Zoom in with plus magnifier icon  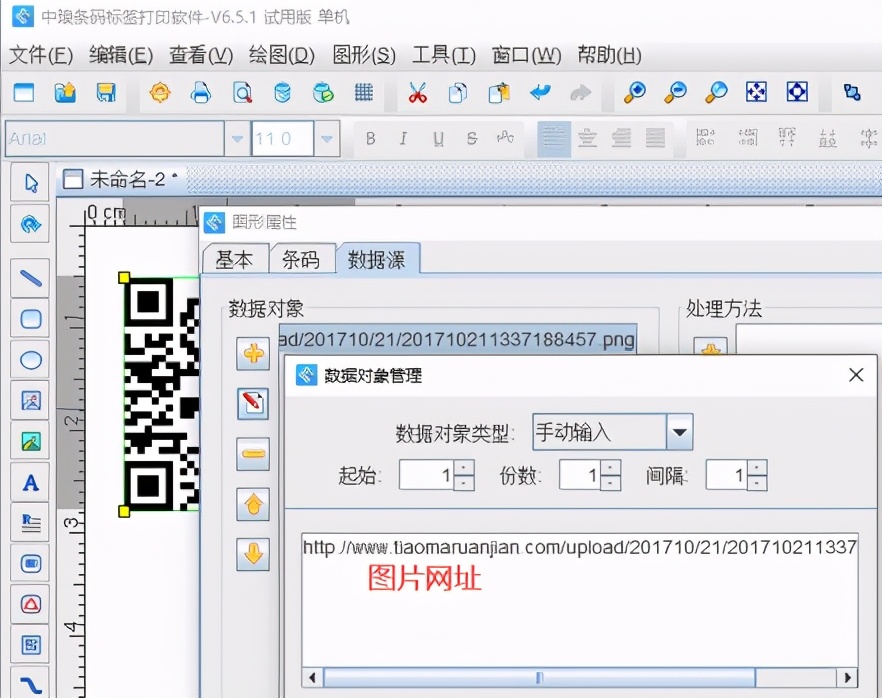(x=634, y=92)
